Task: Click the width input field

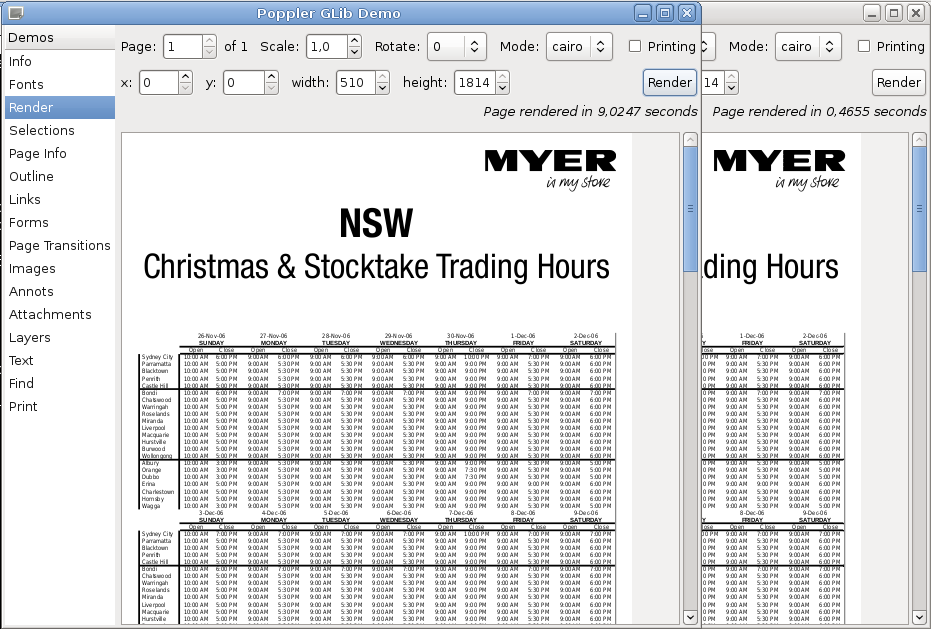Action: (x=356, y=83)
